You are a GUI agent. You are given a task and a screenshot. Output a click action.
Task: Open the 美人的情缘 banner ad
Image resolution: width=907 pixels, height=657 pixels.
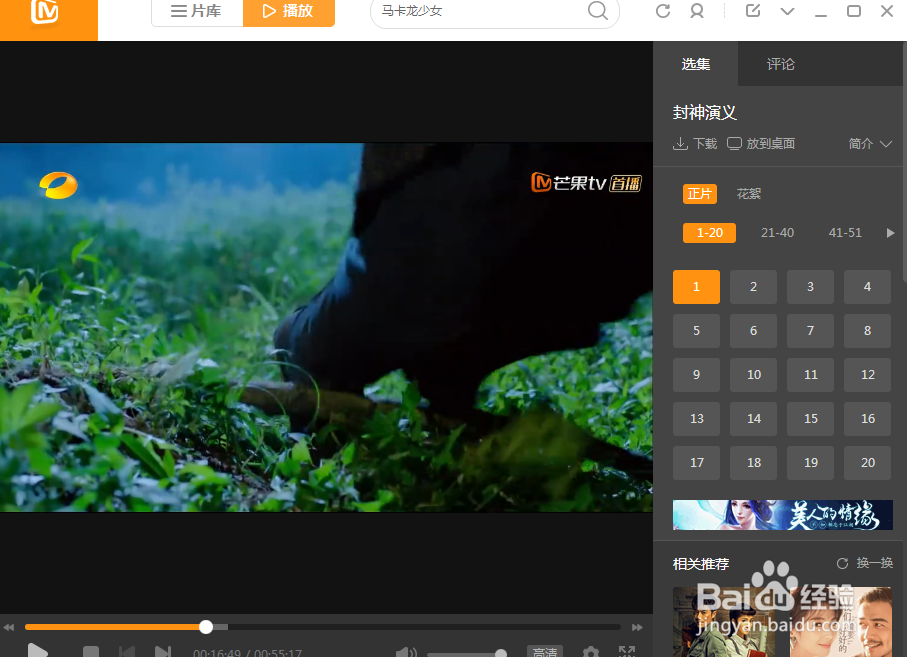pyautogui.click(x=783, y=515)
